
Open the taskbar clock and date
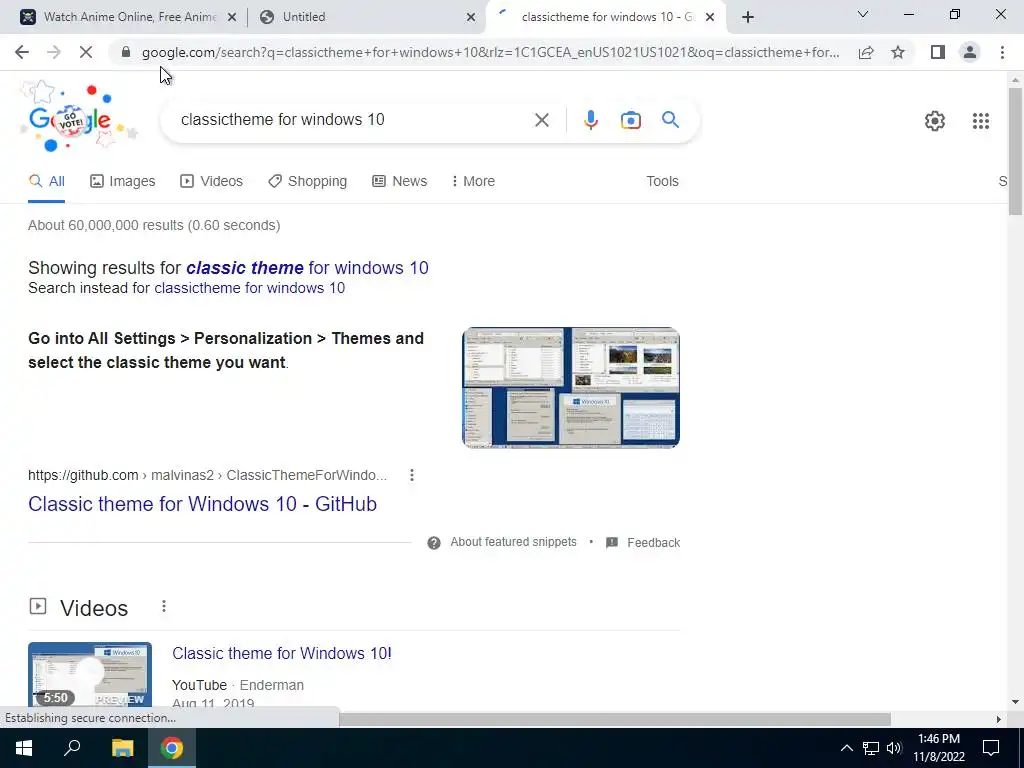(x=939, y=748)
